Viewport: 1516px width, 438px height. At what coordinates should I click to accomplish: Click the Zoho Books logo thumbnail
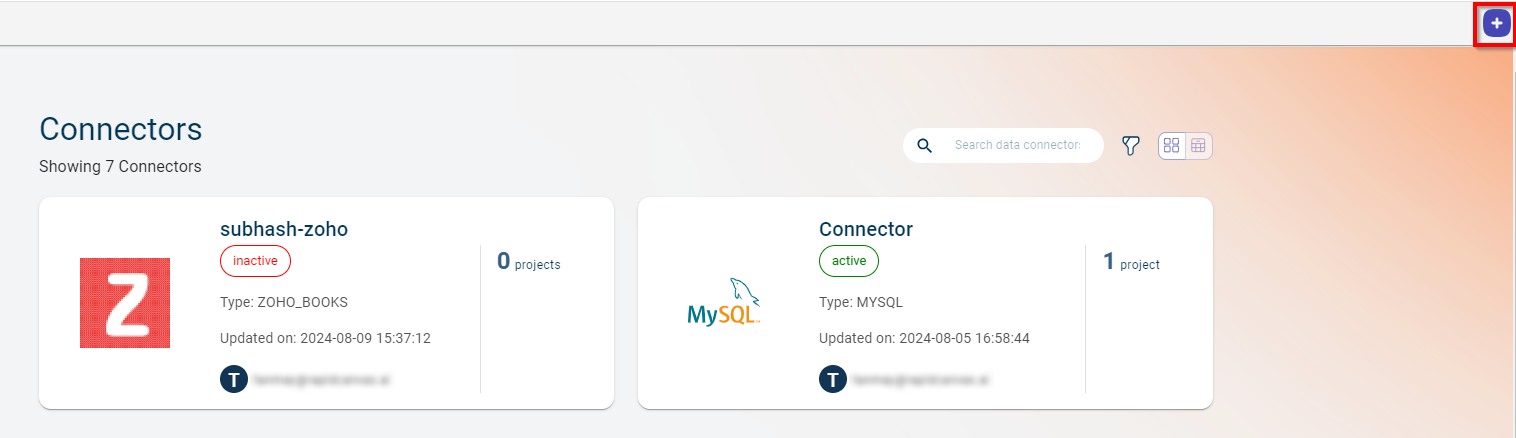[x=125, y=303]
